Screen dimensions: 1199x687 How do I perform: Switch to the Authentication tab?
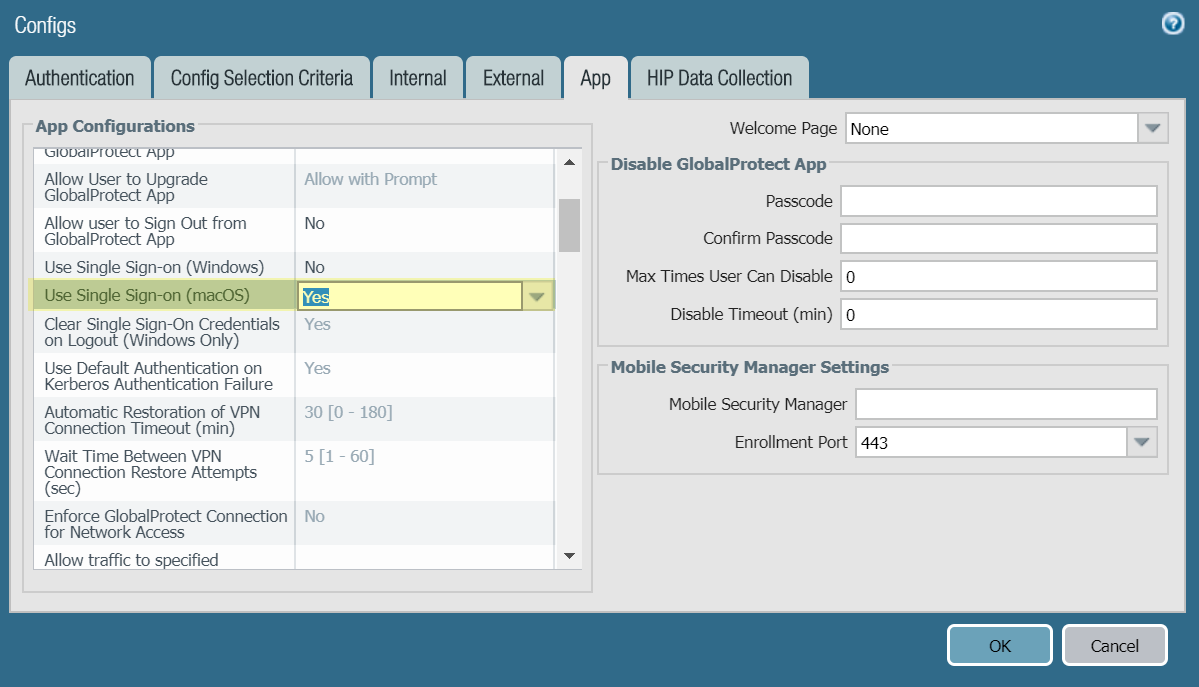(x=79, y=78)
